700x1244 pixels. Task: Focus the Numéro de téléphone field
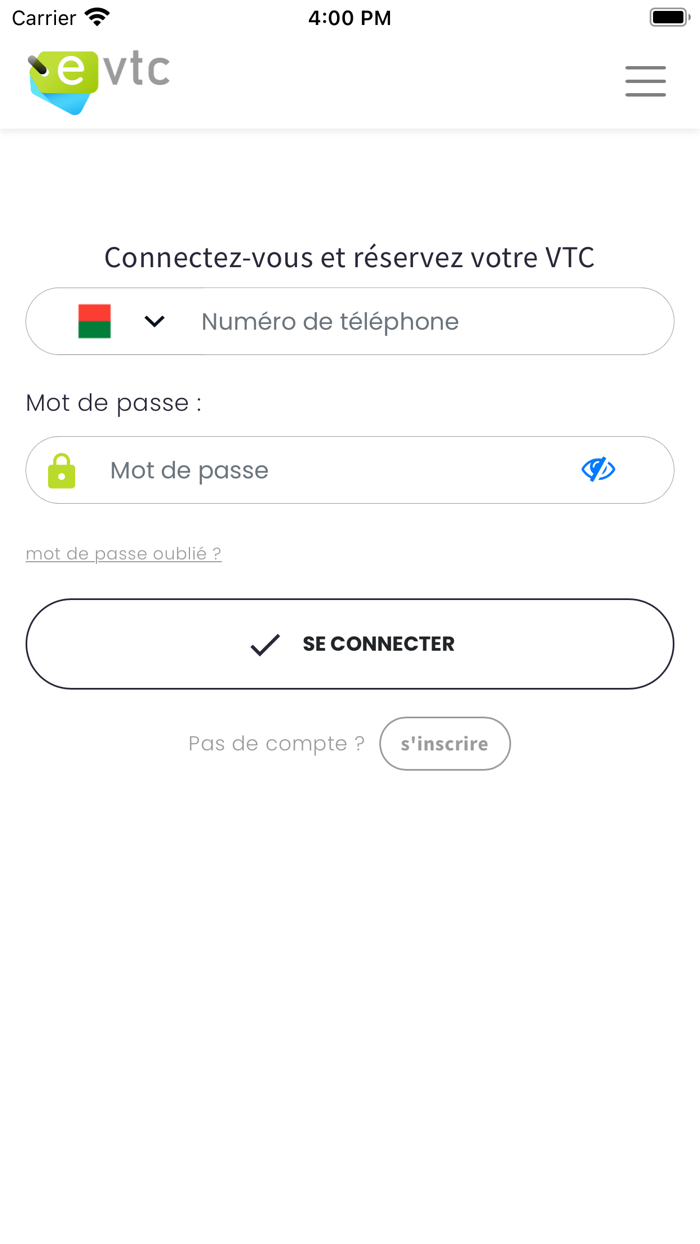click(x=430, y=321)
